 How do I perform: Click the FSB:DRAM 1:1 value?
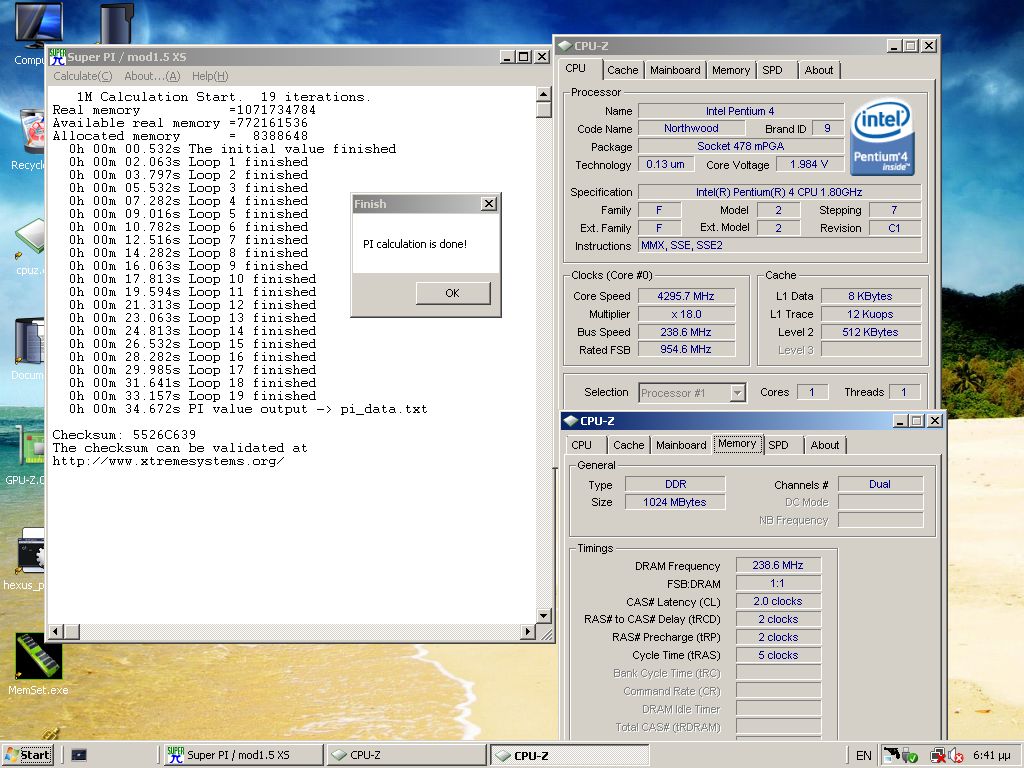tap(778, 583)
